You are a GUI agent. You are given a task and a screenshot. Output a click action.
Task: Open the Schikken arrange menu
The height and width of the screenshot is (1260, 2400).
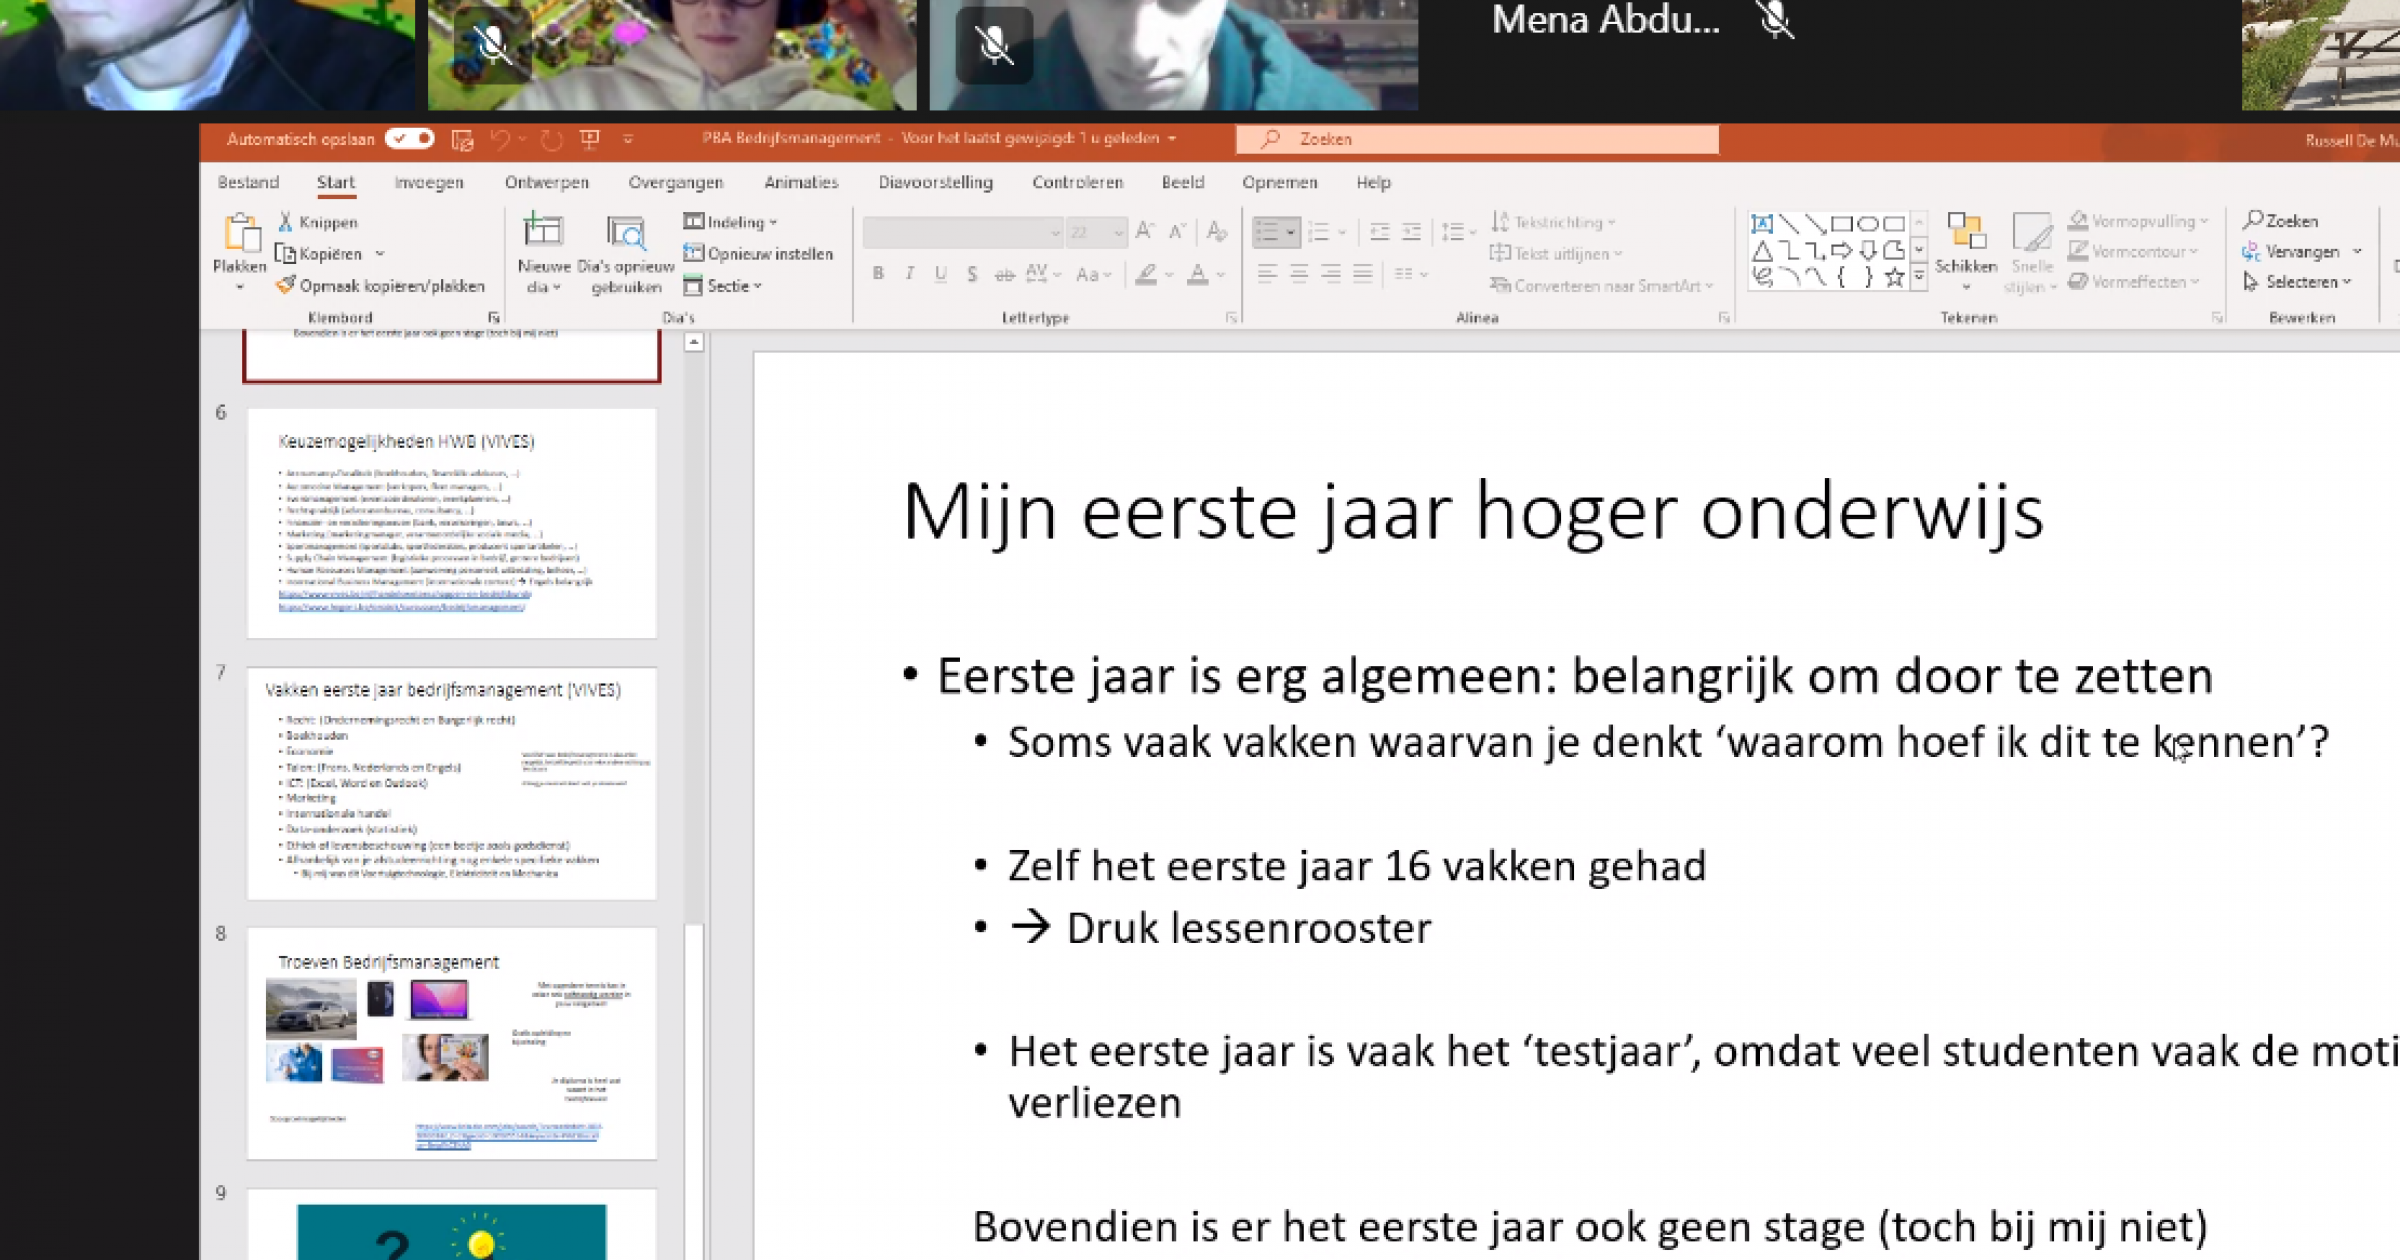click(x=1965, y=252)
